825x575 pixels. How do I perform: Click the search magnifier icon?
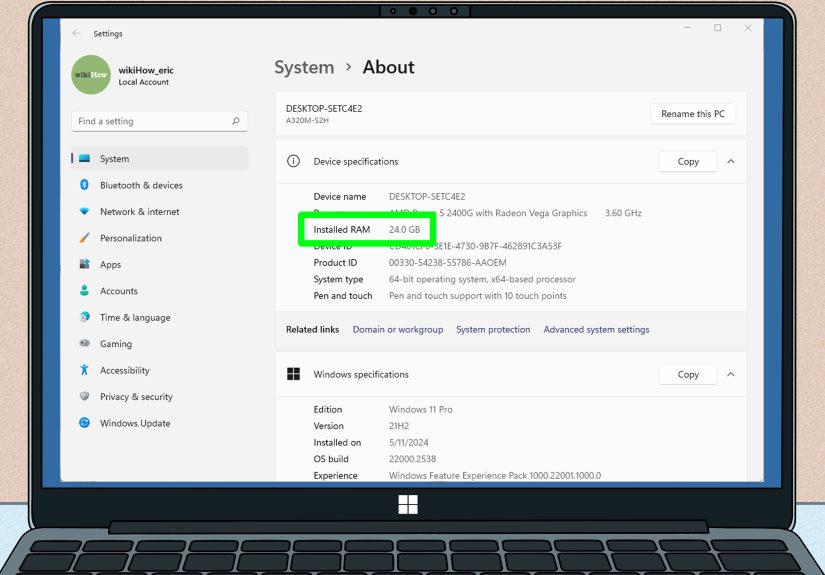point(236,121)
